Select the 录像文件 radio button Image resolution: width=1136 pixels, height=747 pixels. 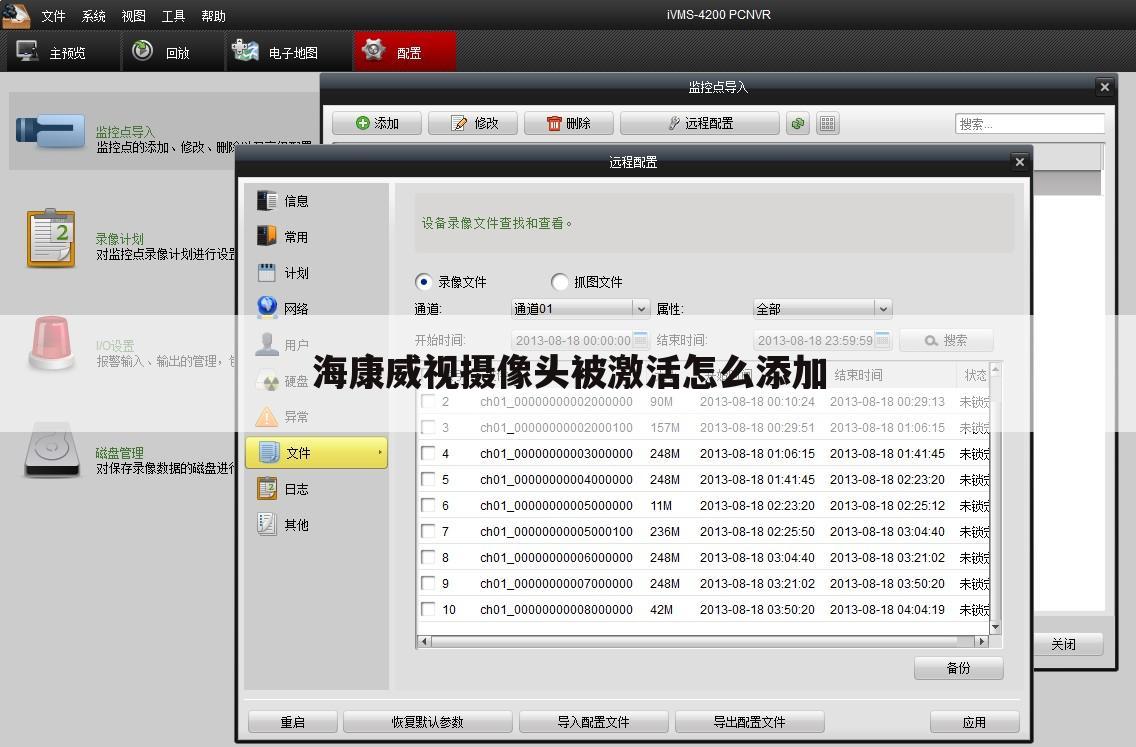(x=424, y=281)
